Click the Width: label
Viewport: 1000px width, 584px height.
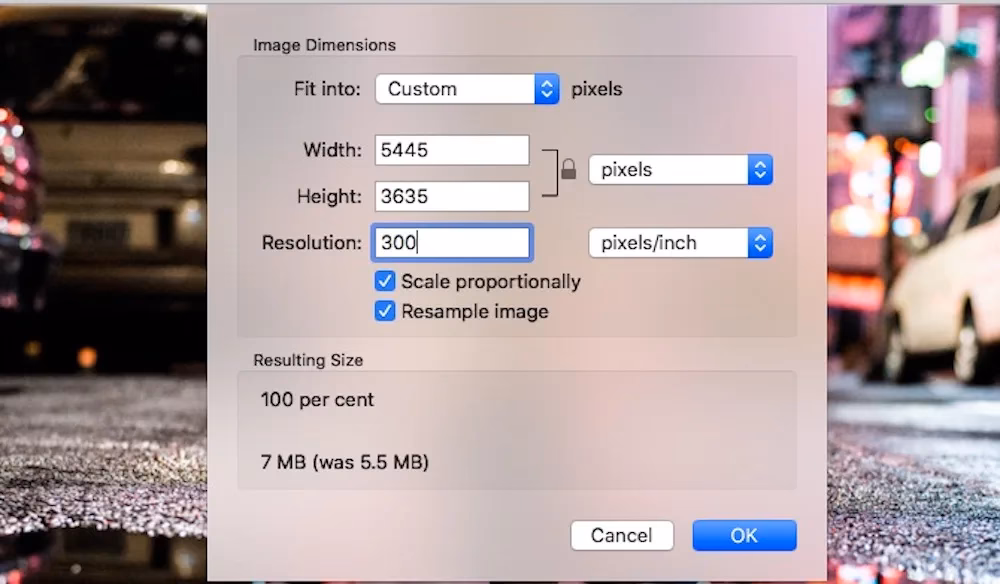coord(332,150)
